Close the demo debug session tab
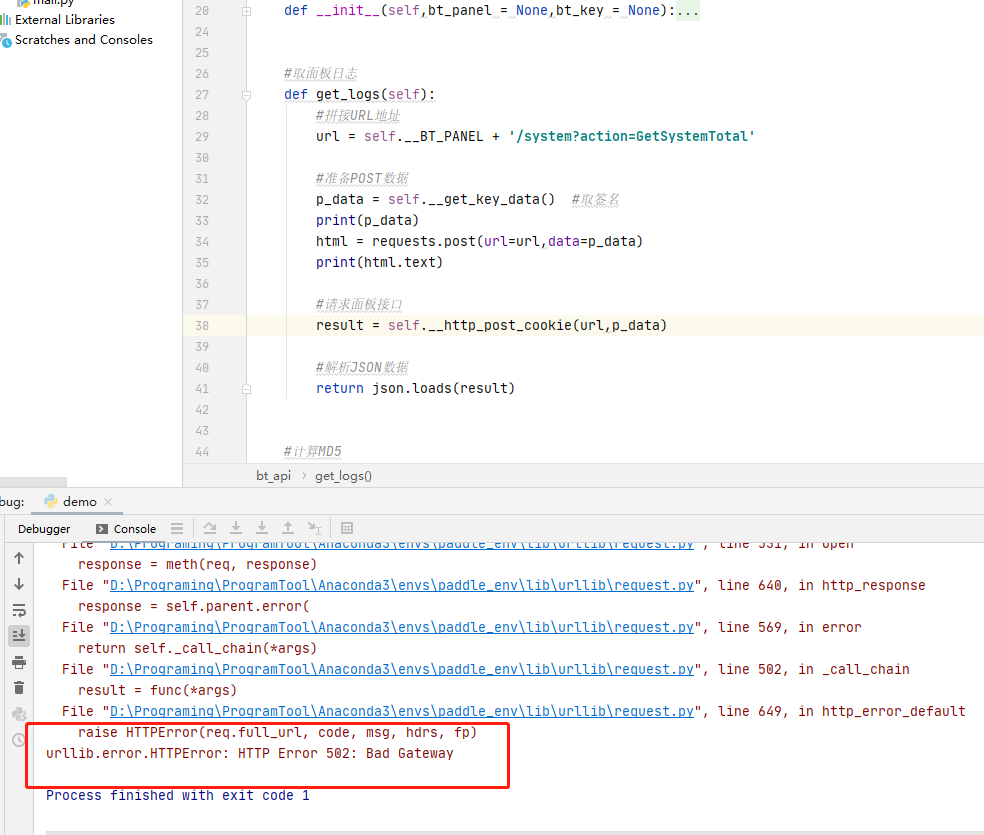This screenshot has height=835, width=984. [108, 502]
